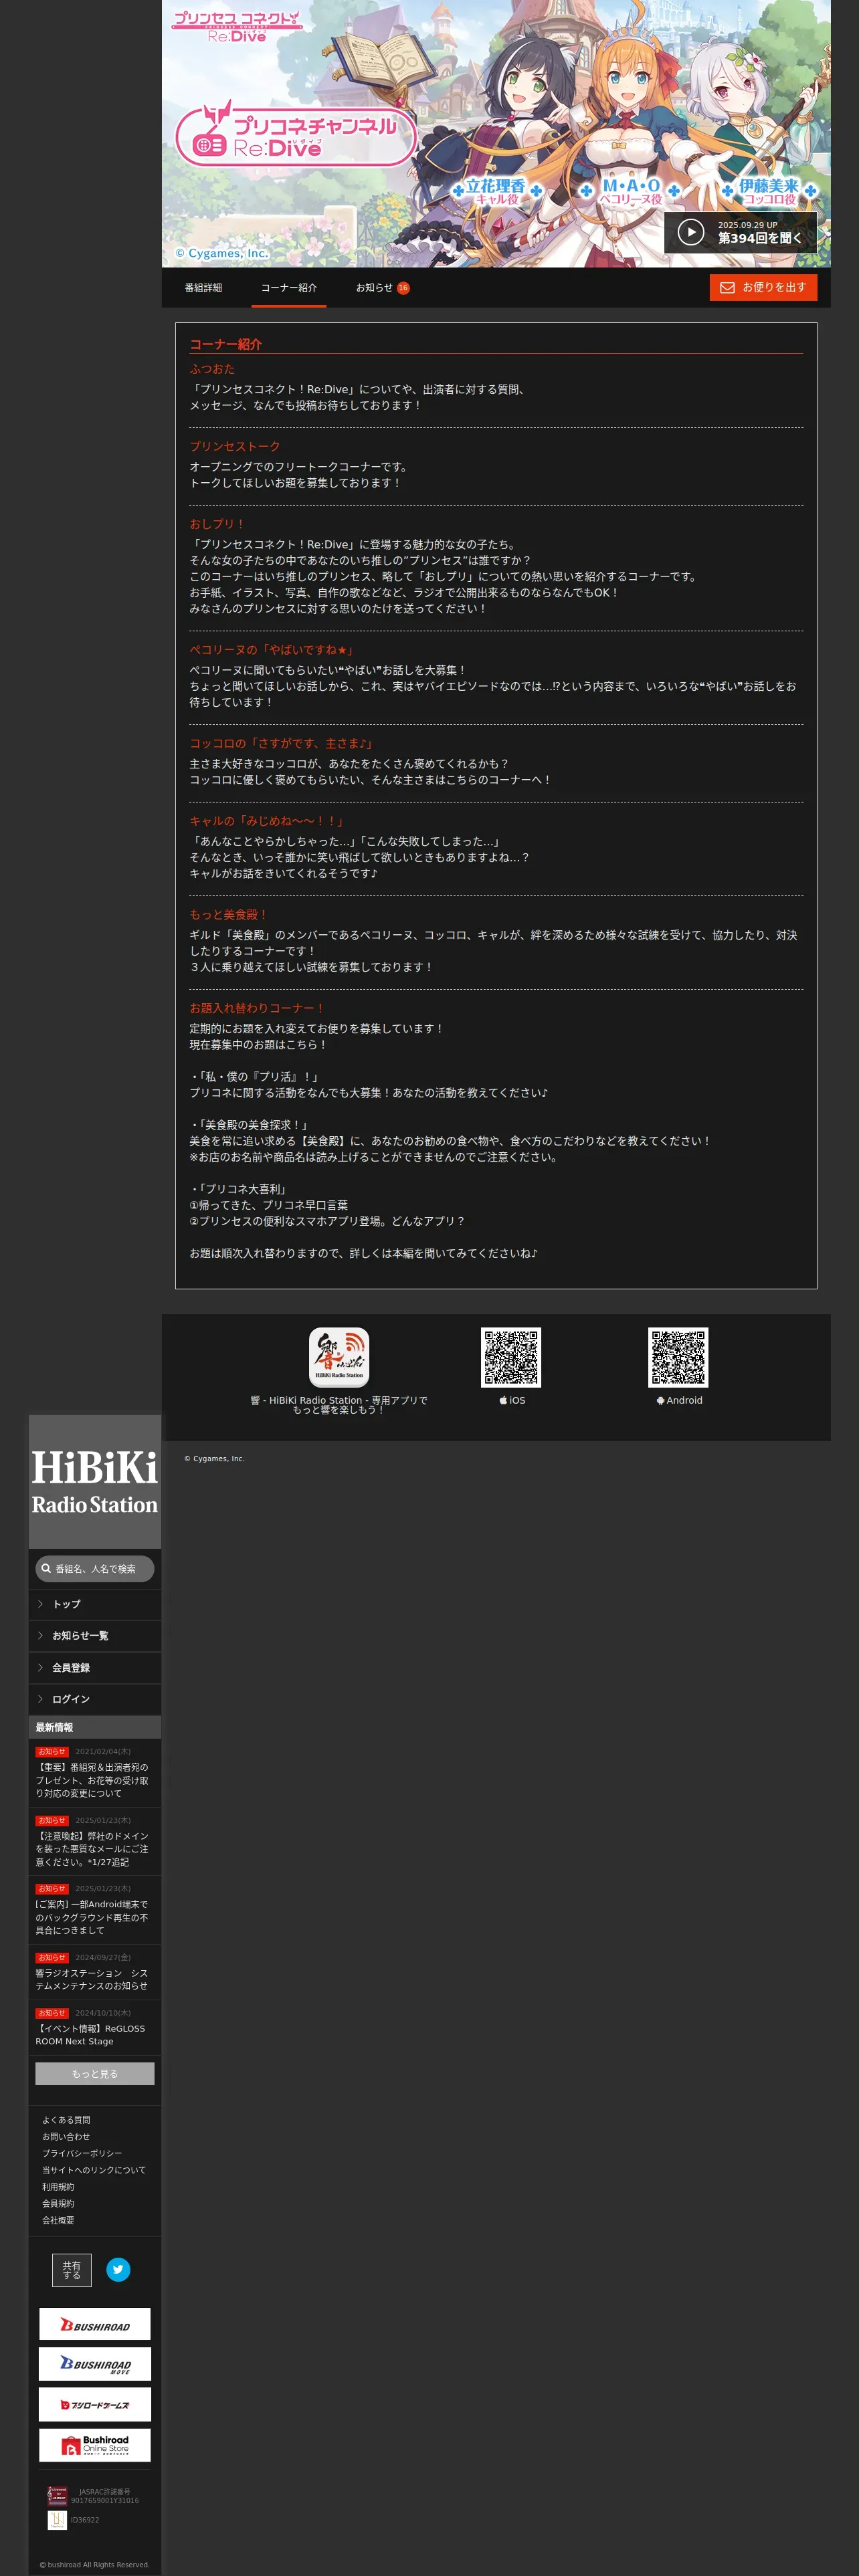
Task: Open the ブシロードゲームズ banner
Action: [95, 2405]
